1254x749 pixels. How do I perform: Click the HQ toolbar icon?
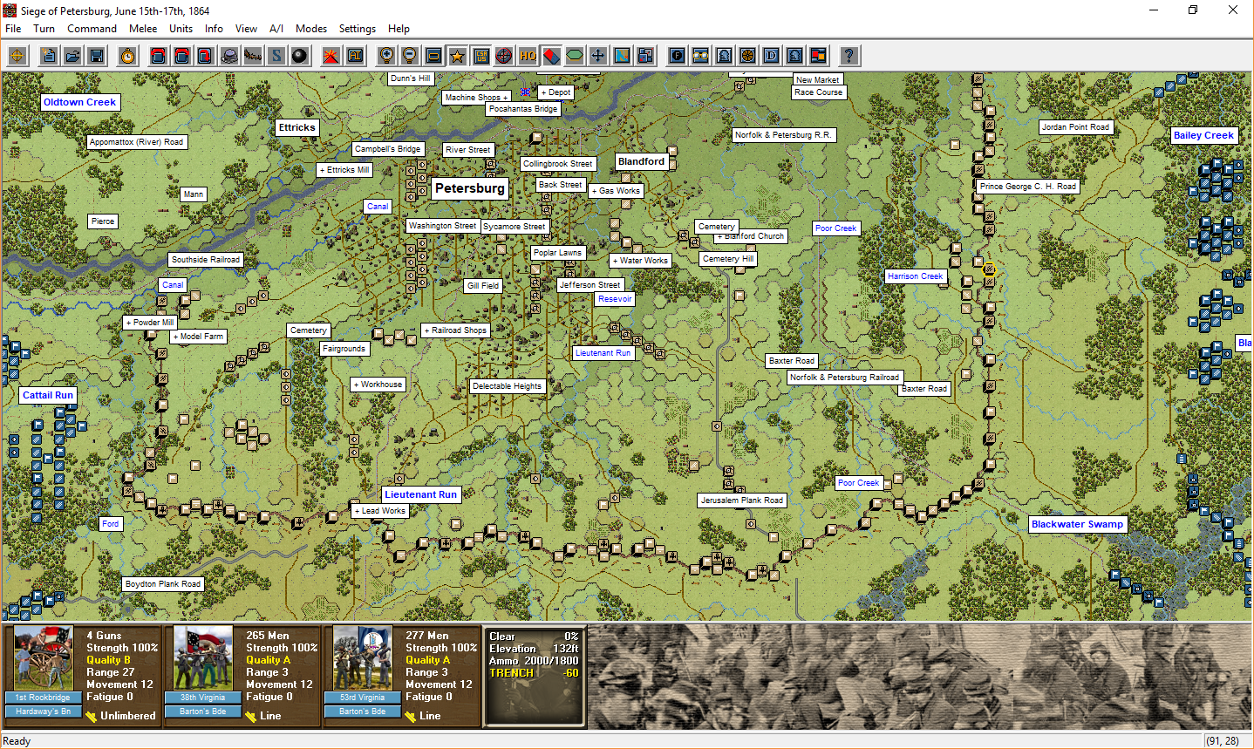coord(528,56)
